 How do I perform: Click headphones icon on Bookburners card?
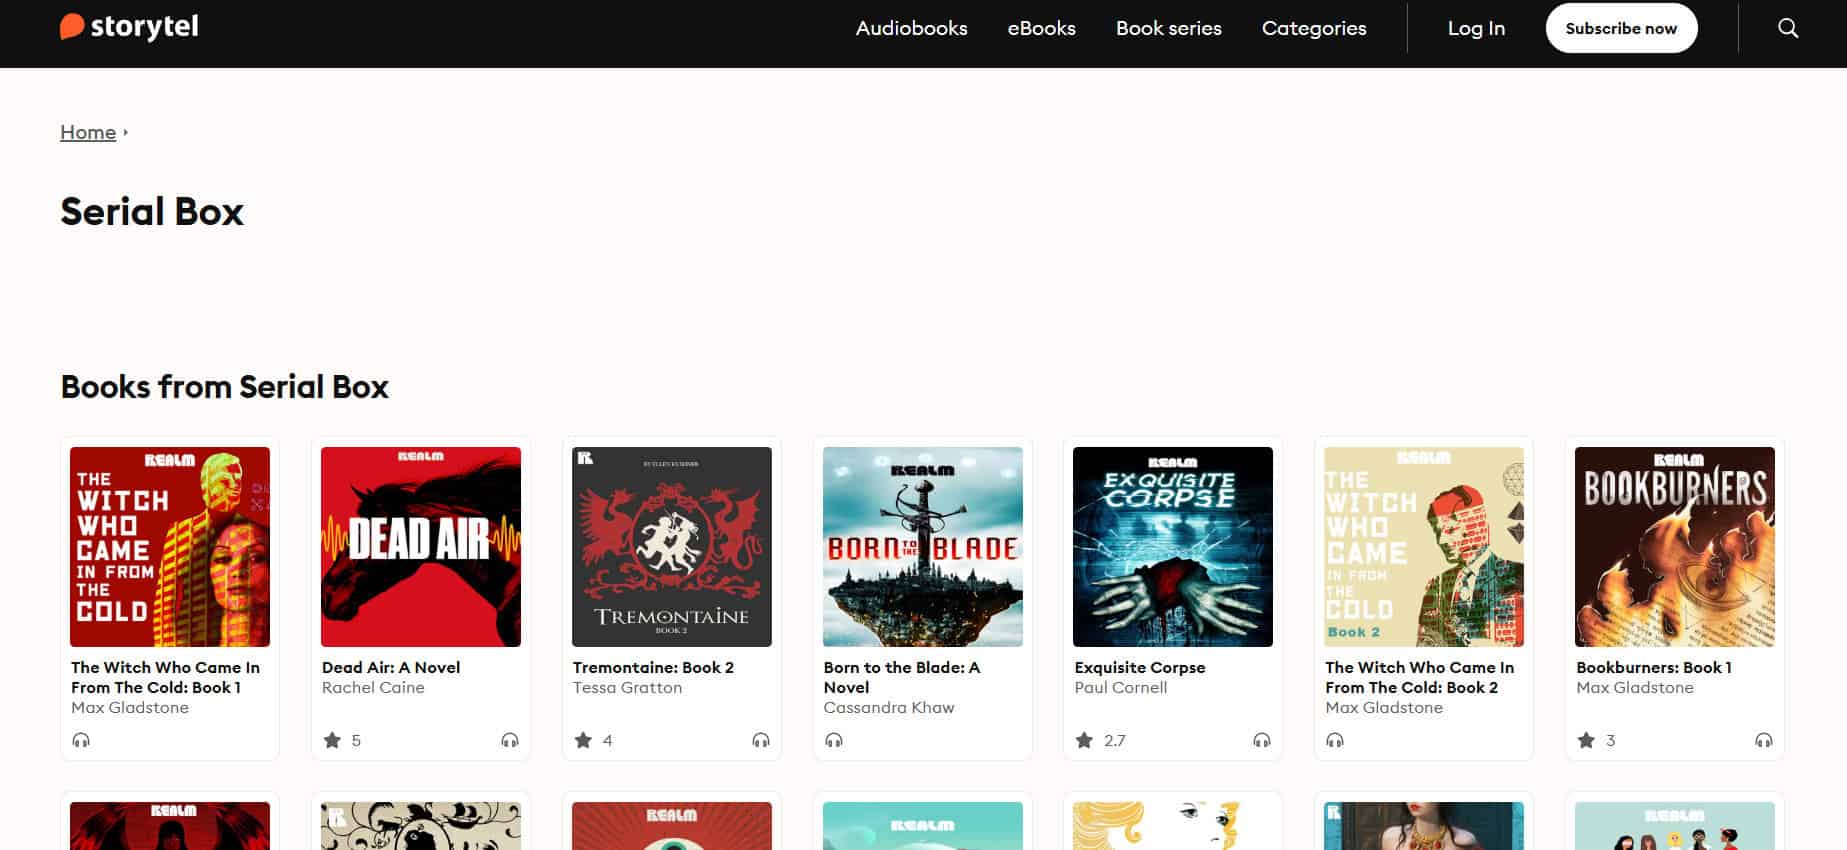1764,740
